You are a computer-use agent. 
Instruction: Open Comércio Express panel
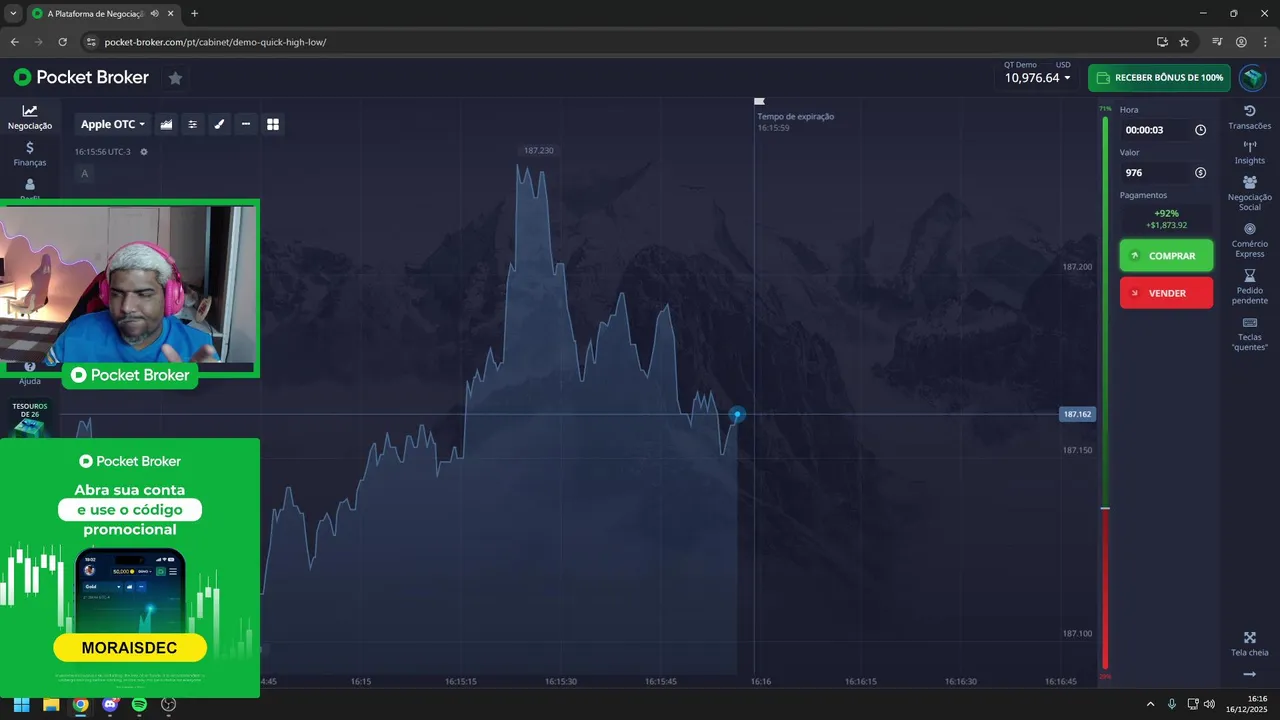tap(1250, 239)
